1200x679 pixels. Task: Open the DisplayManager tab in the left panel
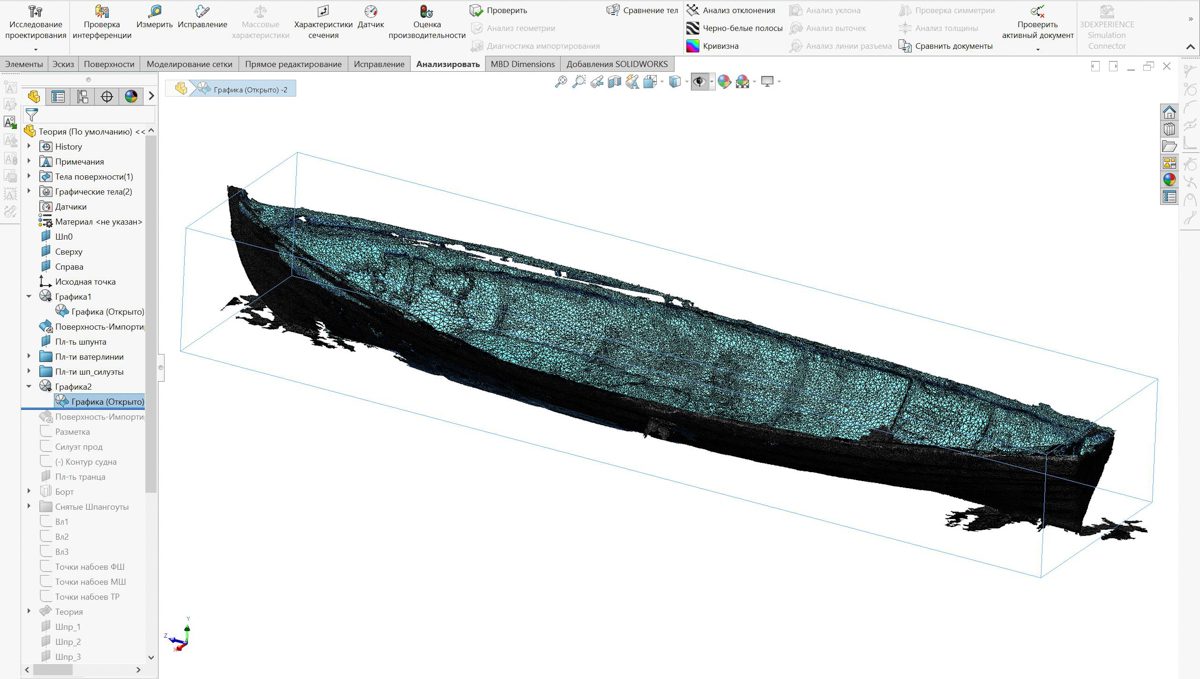click(131, 97)
